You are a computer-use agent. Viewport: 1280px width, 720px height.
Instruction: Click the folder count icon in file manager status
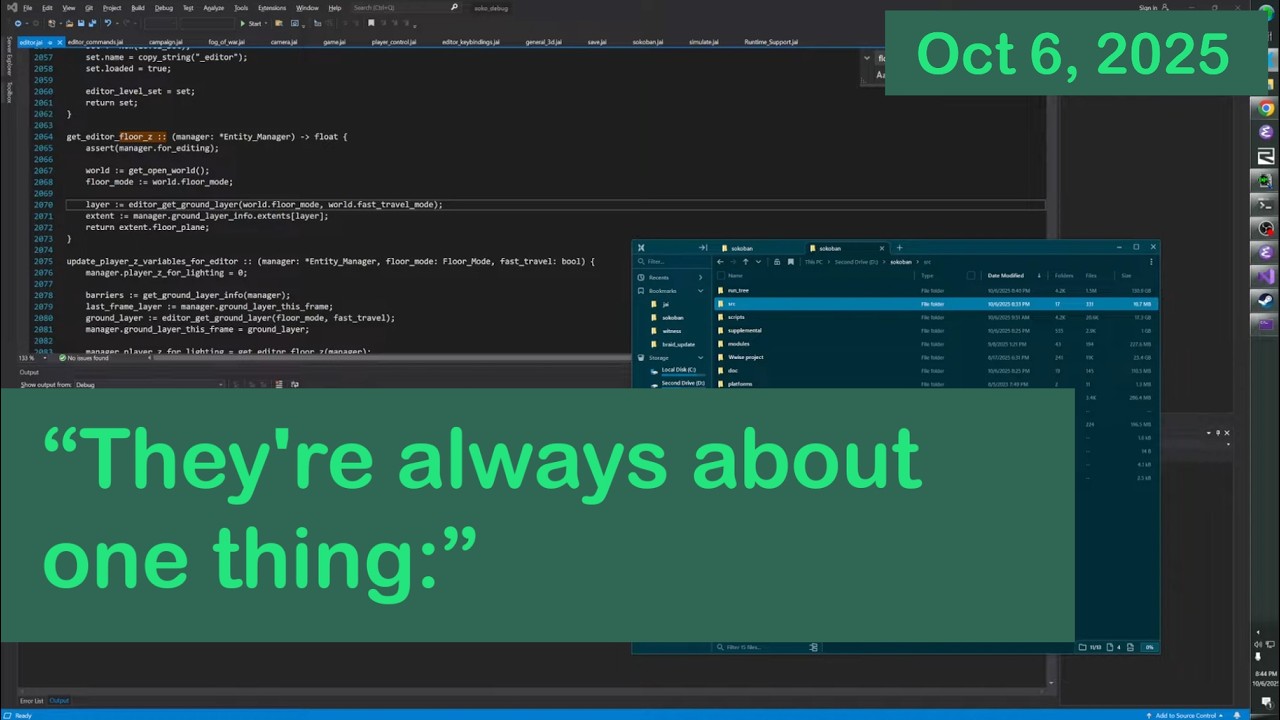point(1083,647)
